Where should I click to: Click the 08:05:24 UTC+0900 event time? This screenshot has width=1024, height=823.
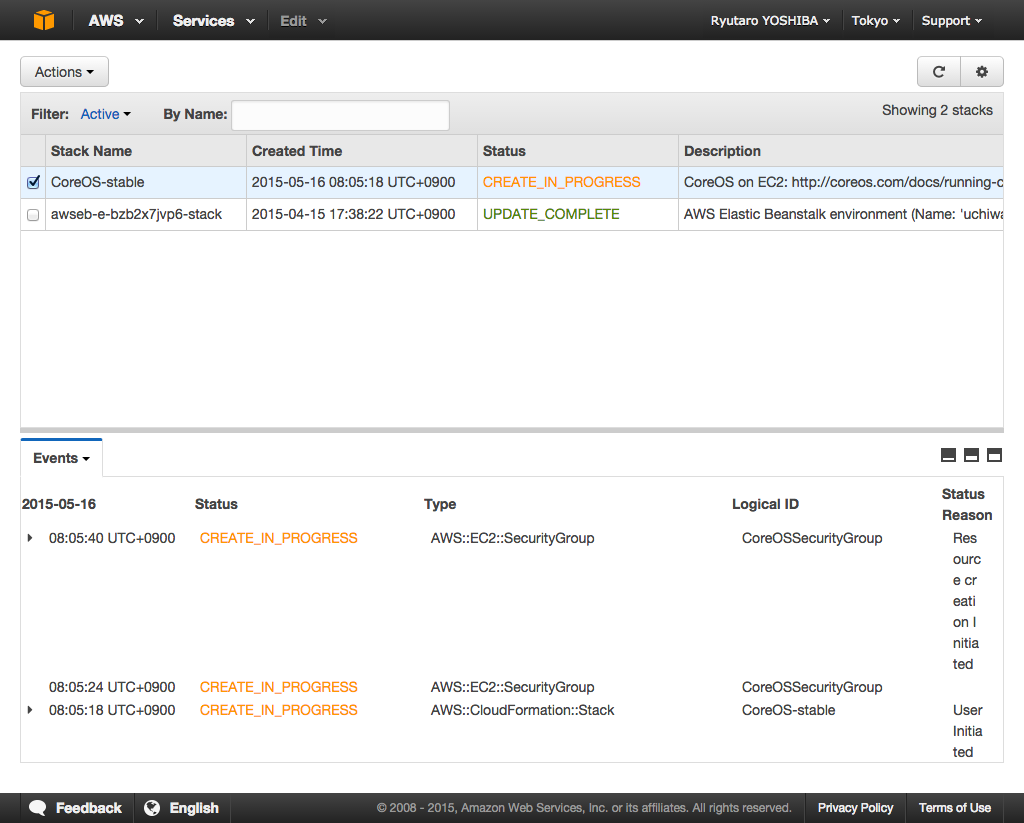tap(112, 687)
